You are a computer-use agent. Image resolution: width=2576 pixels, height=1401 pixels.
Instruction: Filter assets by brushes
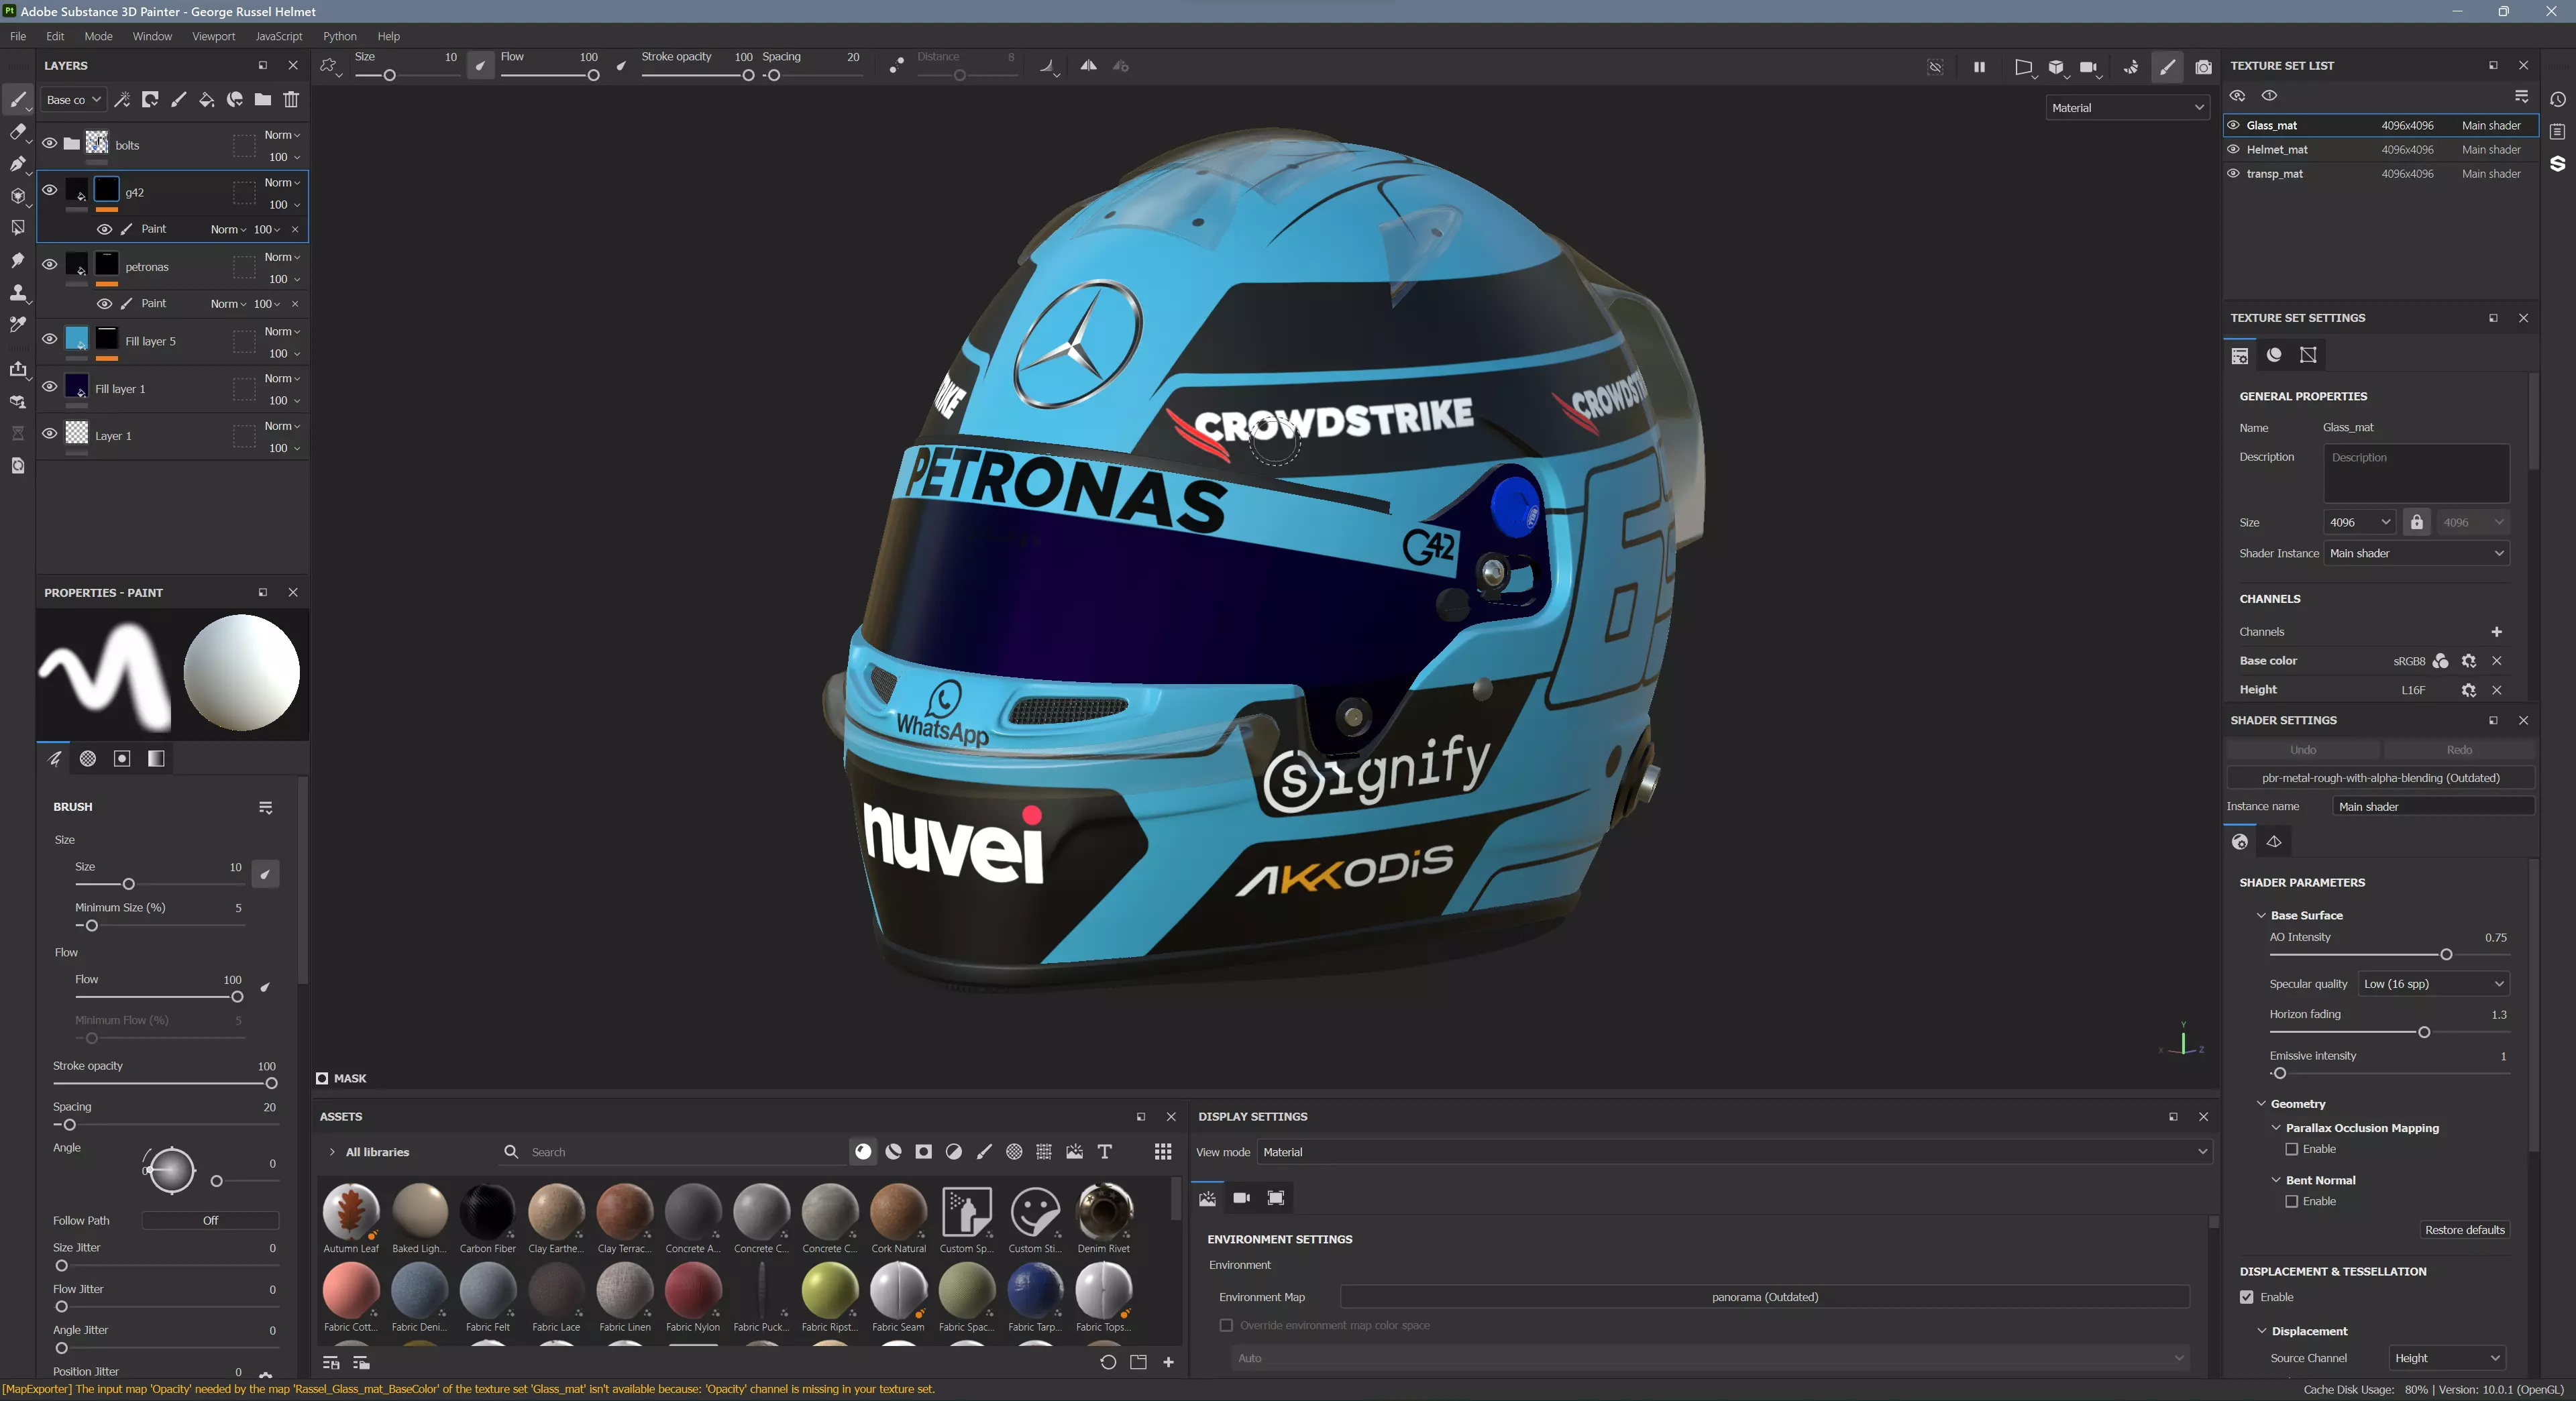coord(984,1152)
